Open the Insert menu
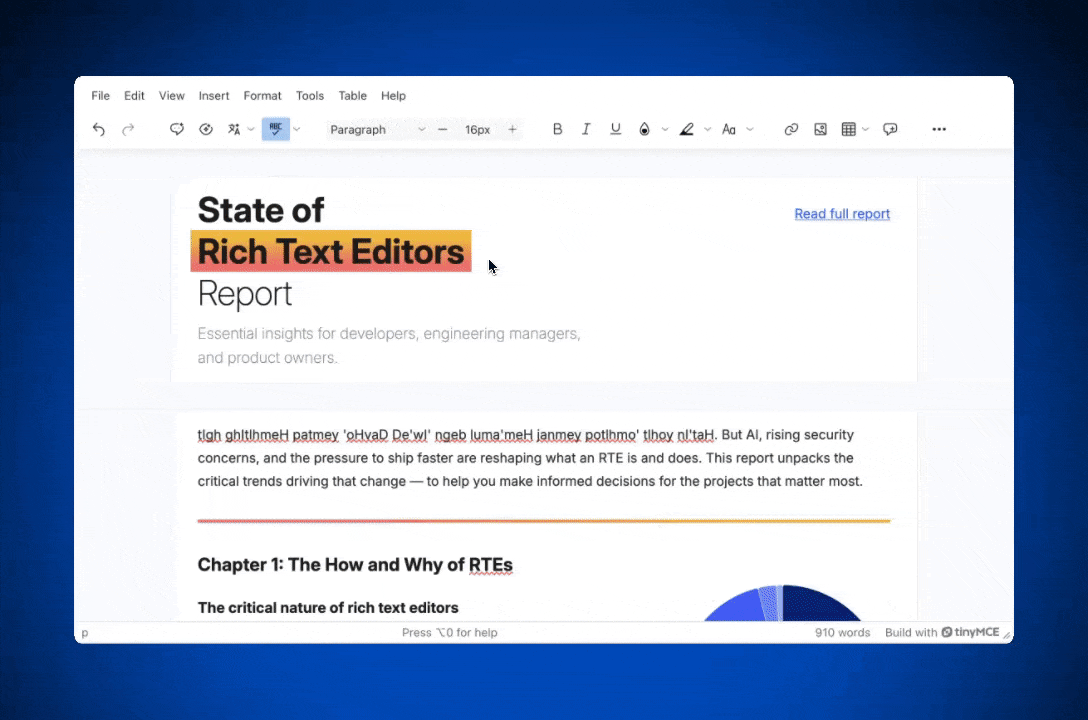This screenshot has height=720, width=1088. click(x=214, y=96)
